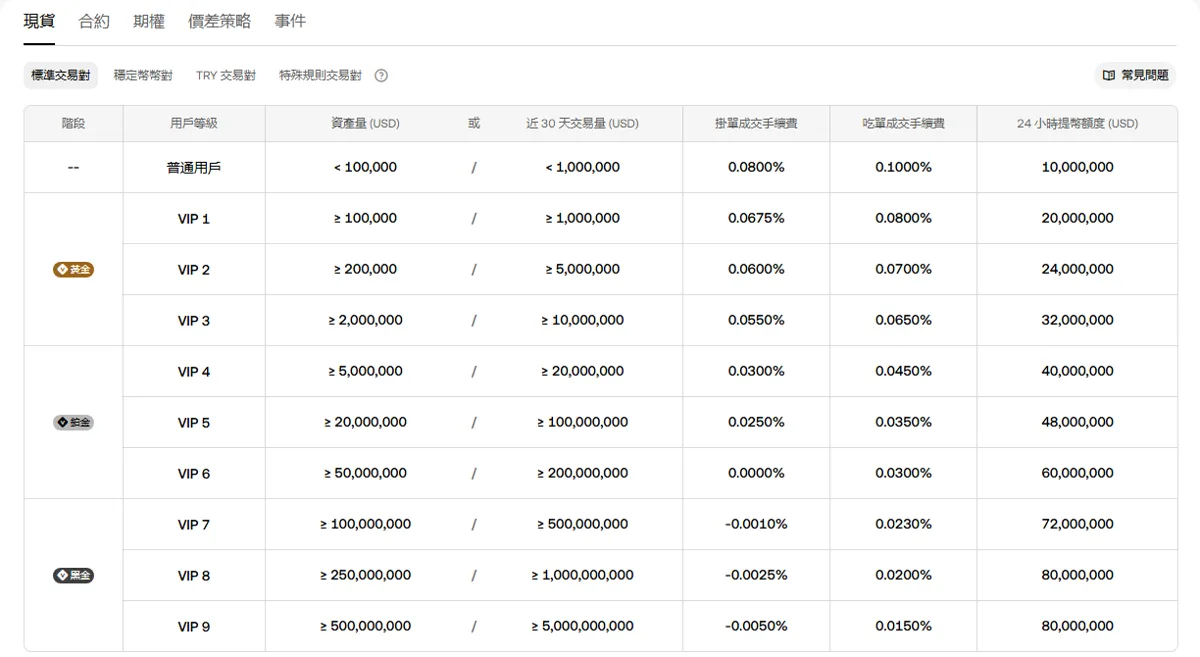1200x657 pixels.
Task: Click the 掛單成交手續費 column header
Action: pyautogui.click(x=756, y=124)
